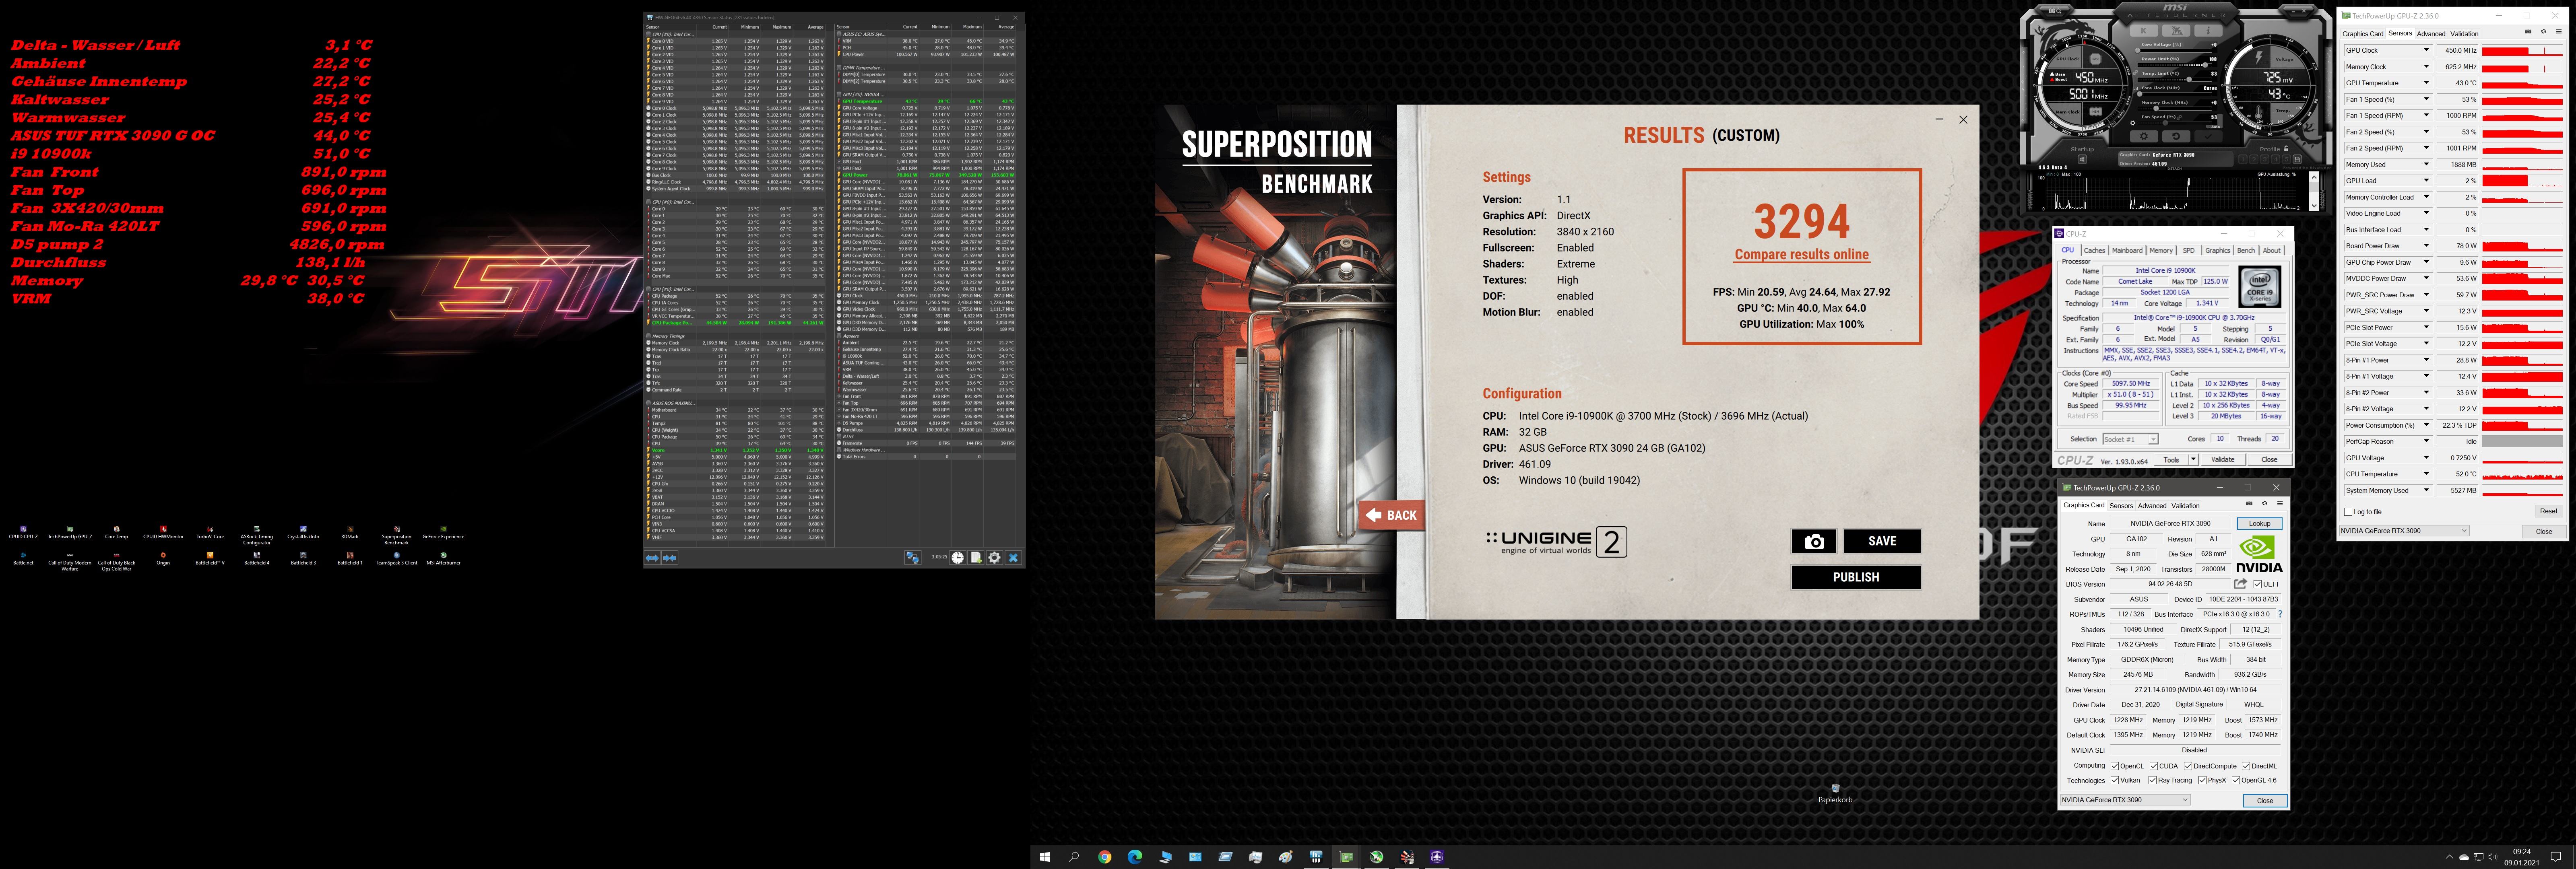Open MSI Afterburner OC scanner button
Screen dimensions: 2576x869
pos(2055,11)
